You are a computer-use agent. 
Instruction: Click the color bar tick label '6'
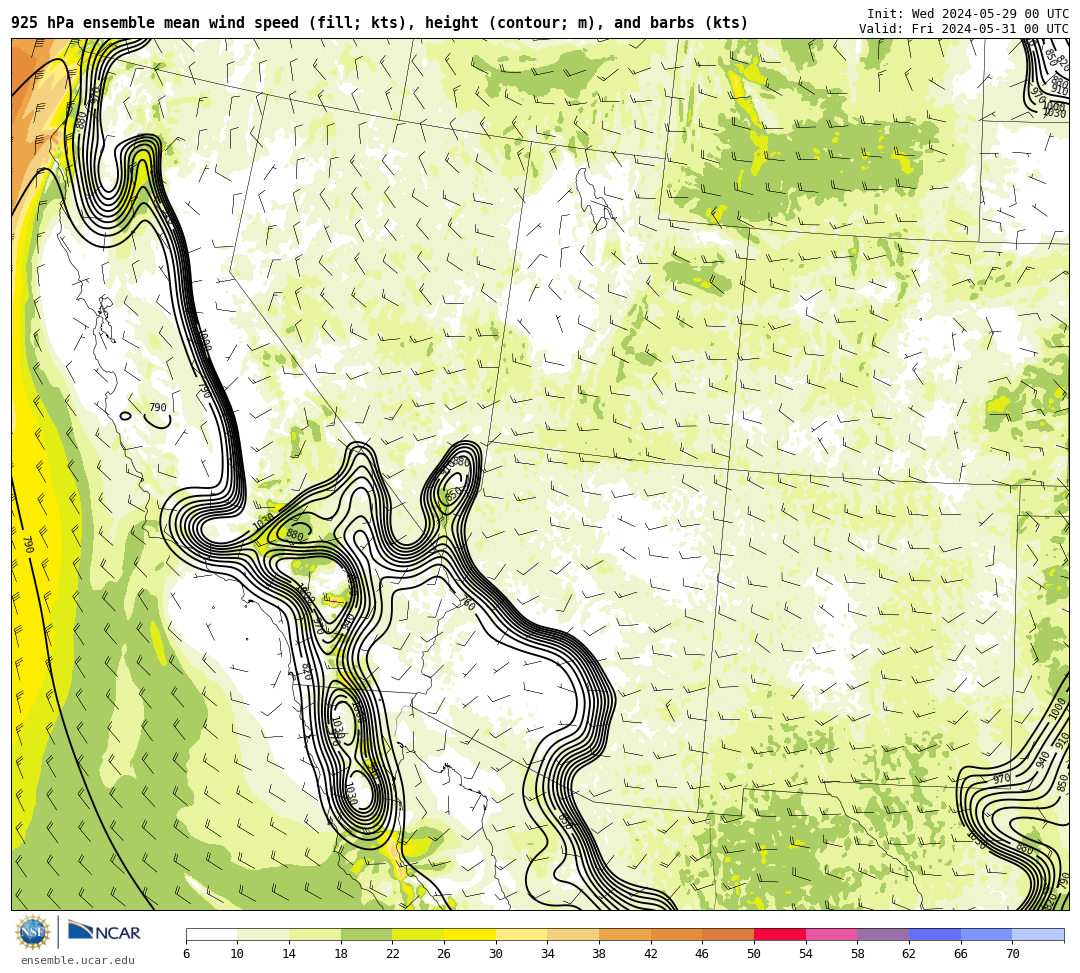coord(186,954)
